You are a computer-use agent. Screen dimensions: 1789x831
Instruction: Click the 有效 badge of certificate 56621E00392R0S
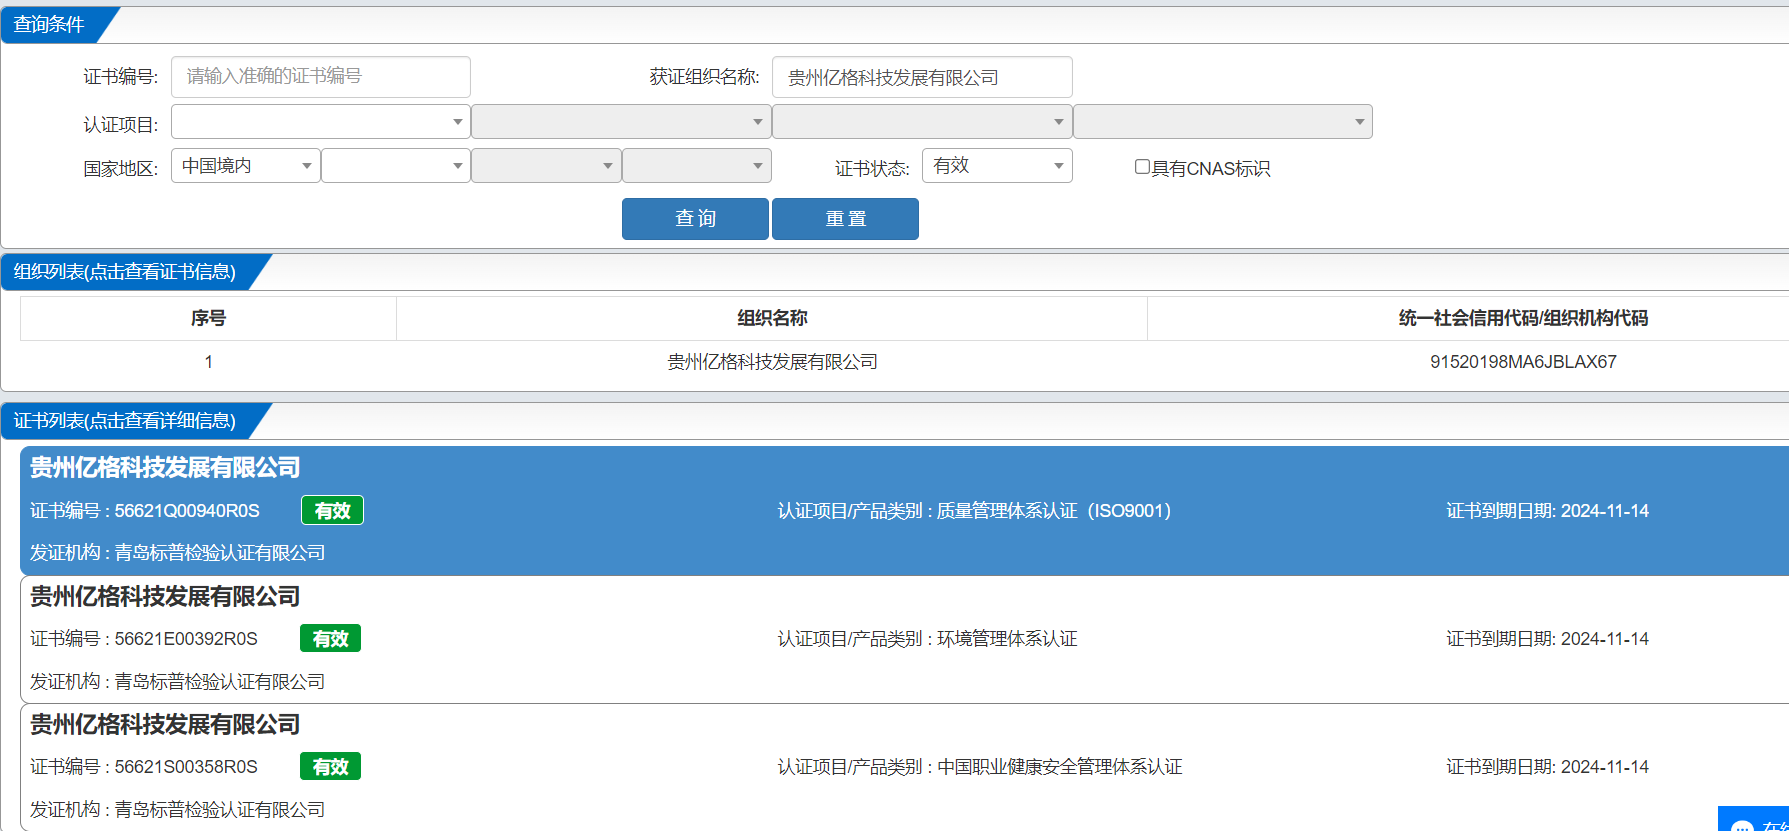click(330, 639)
